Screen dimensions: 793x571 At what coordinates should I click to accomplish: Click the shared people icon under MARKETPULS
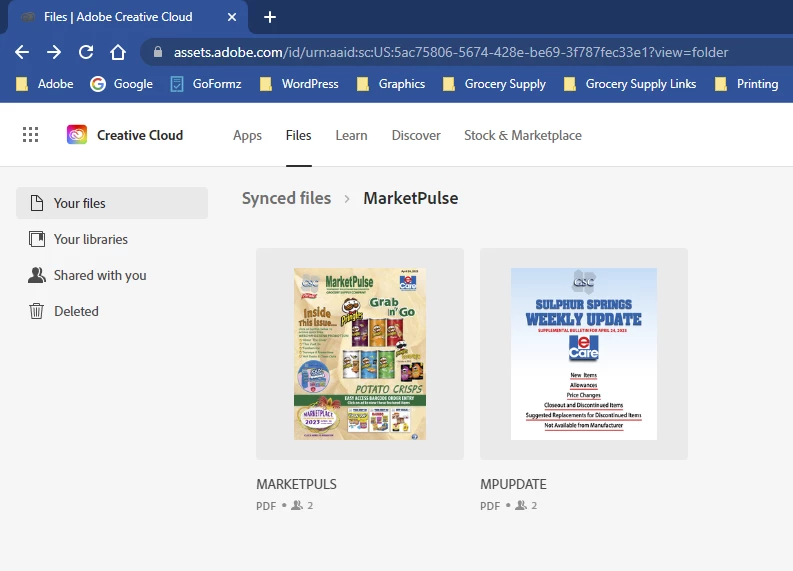[297, 505]
